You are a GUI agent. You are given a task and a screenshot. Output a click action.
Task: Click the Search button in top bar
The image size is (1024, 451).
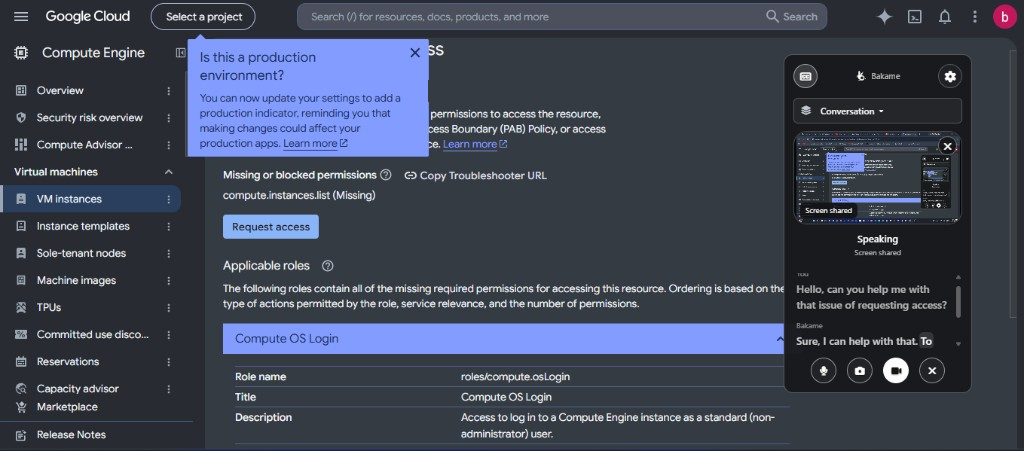pos(792,17)
